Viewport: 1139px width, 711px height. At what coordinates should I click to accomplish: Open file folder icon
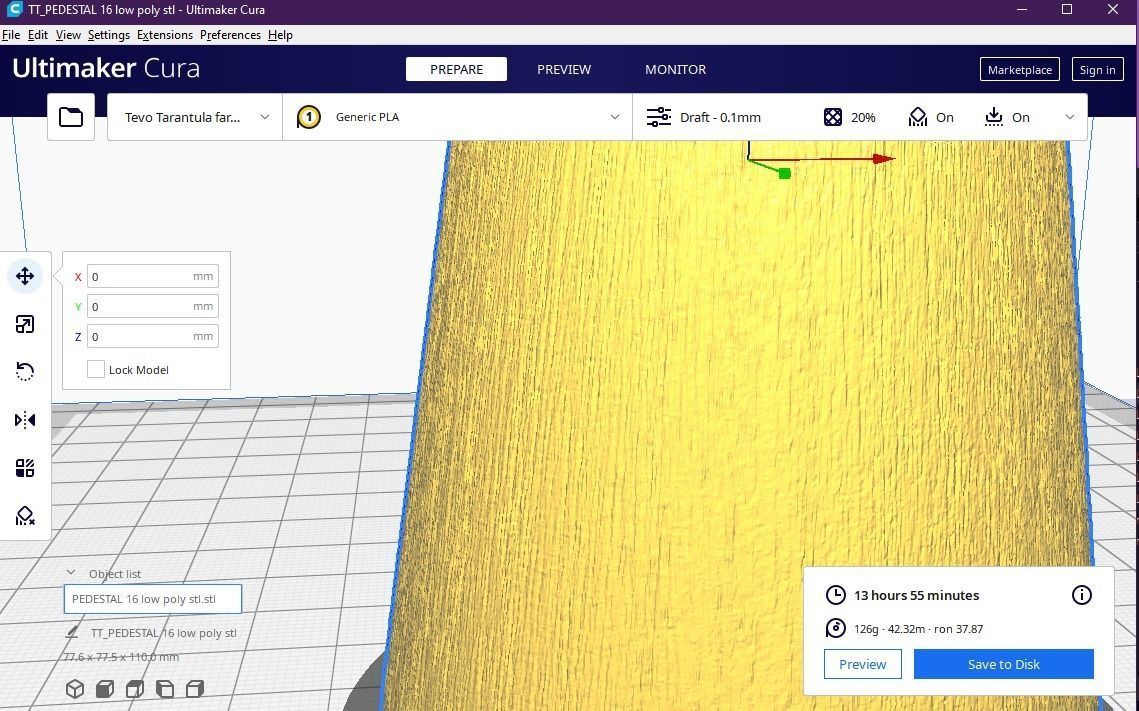tap(70, 117)
